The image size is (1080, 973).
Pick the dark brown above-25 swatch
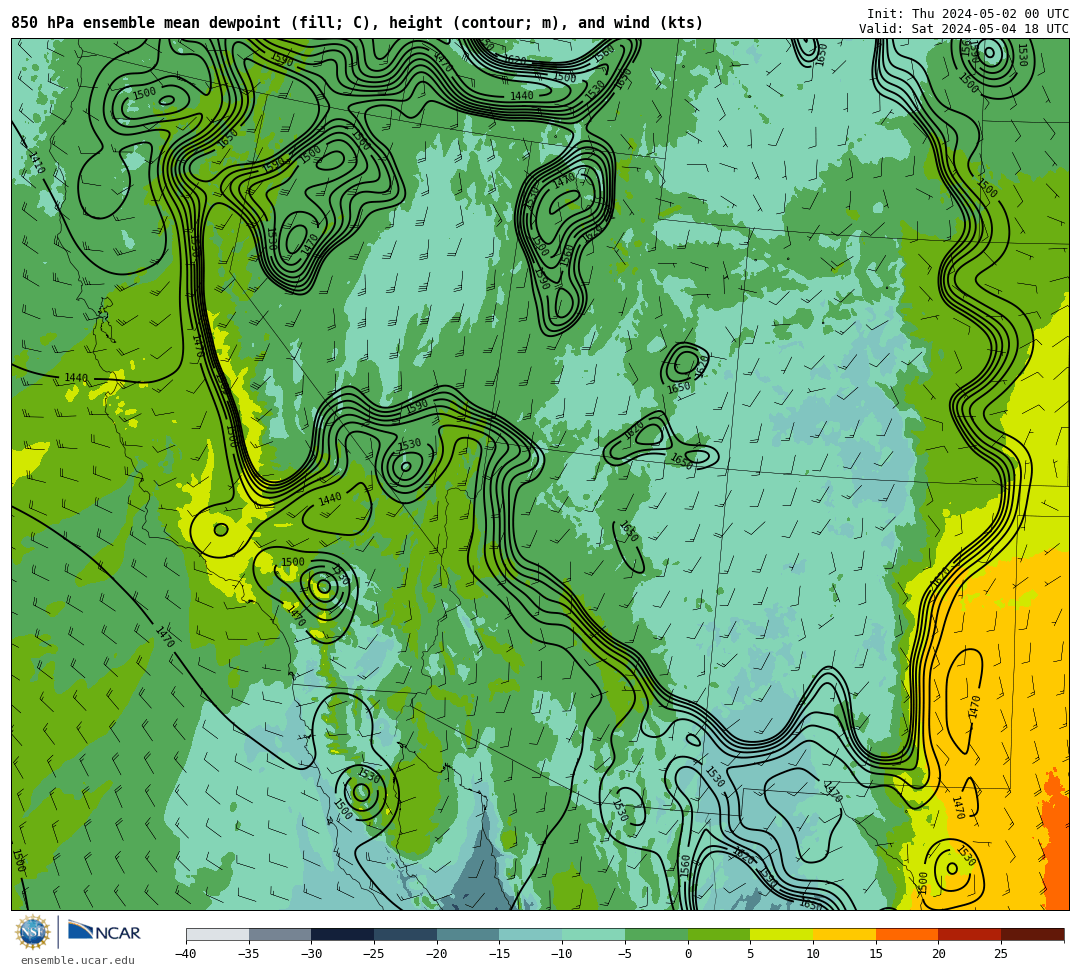(x=1032, y=934)
